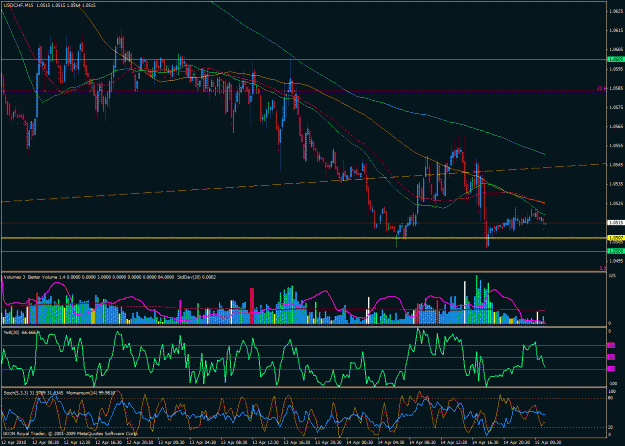Click the 12 Apr 16:30 time axis label
The image size is (625, 446).
108,442
